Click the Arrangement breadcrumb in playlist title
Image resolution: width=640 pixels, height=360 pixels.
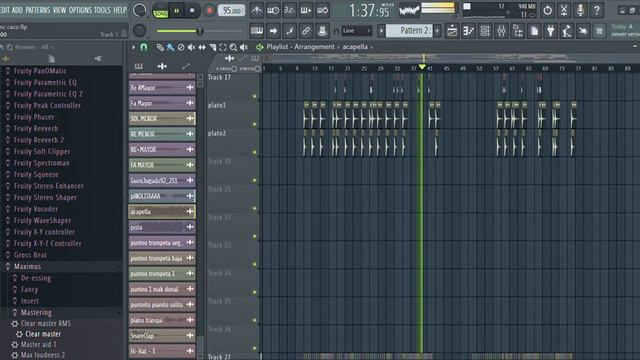pyautogui.click(x=314, y=47)
